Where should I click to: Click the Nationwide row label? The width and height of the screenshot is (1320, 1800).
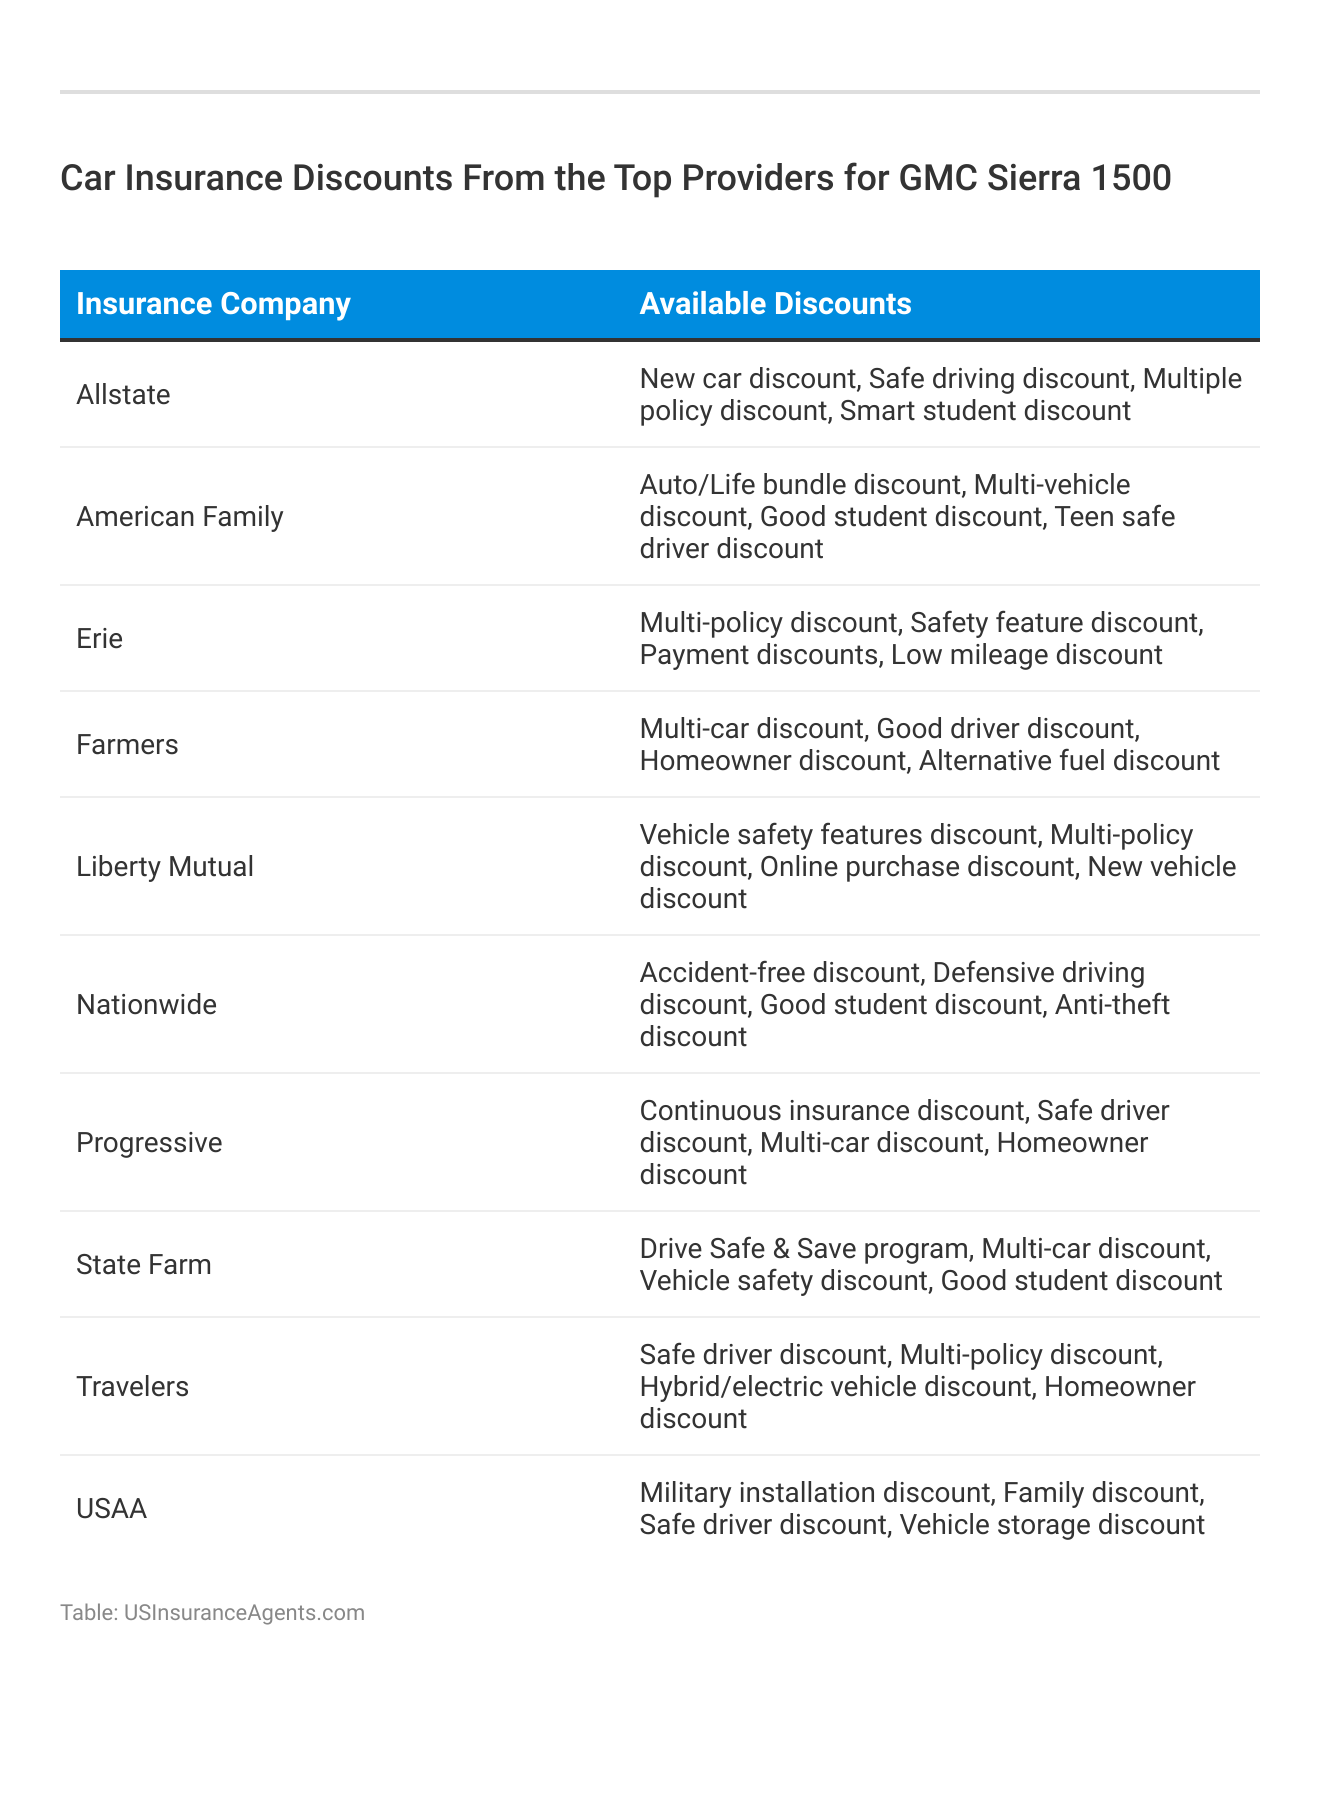(x=146, y=1004)
